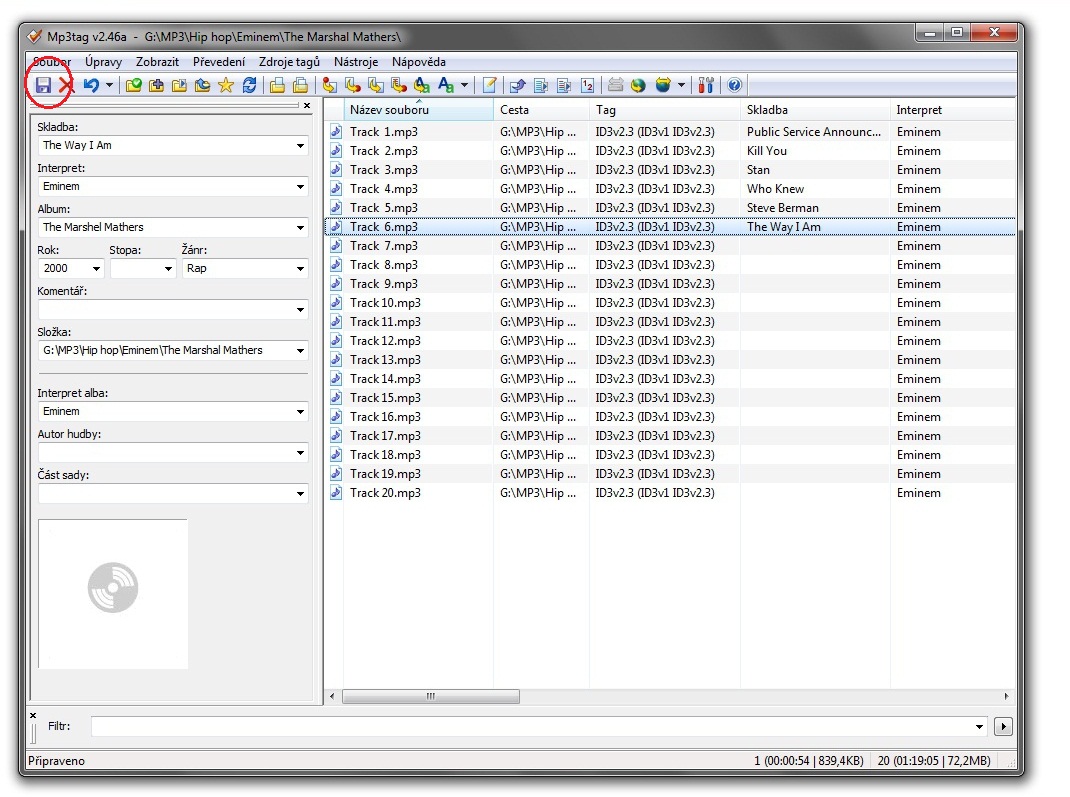Click the horizontal scrollbar thumb in file list
Screen dimensions: 1070x797
tap(431, 696)
